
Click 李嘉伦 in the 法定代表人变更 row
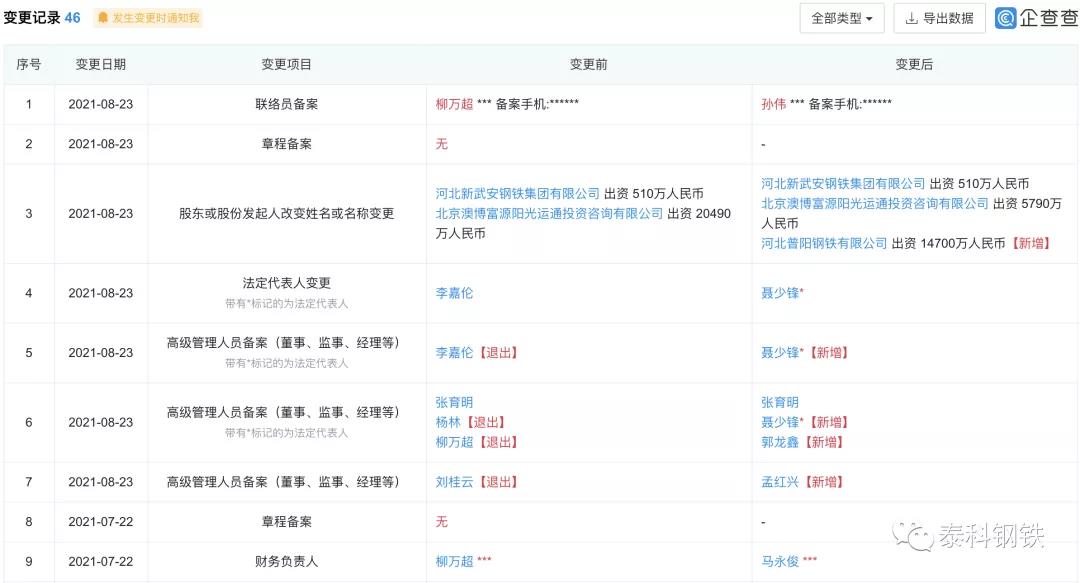(454, 293)
